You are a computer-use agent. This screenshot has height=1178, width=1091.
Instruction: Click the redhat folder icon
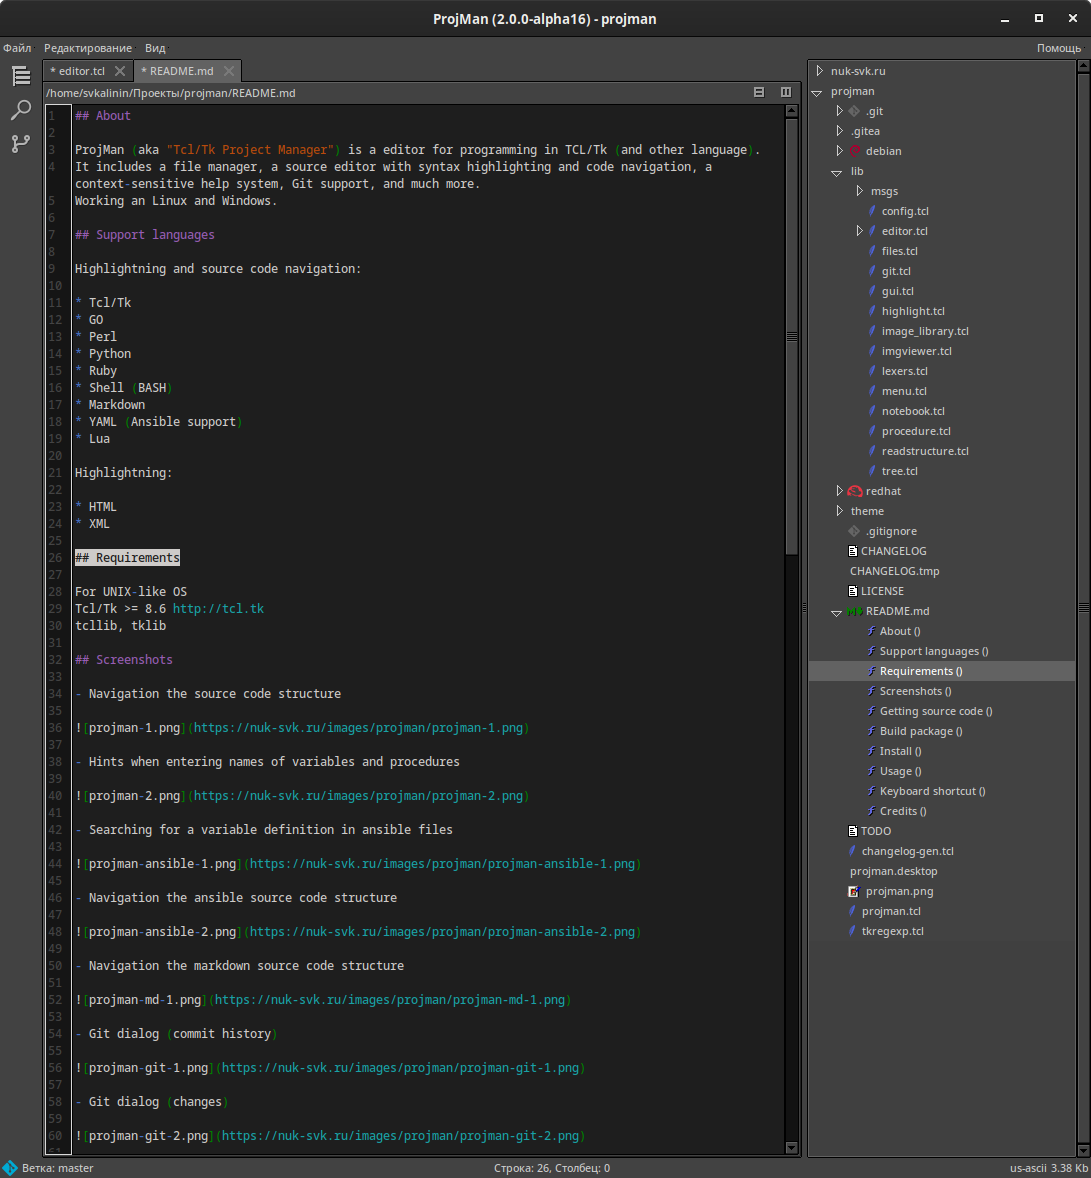point(855,491)
